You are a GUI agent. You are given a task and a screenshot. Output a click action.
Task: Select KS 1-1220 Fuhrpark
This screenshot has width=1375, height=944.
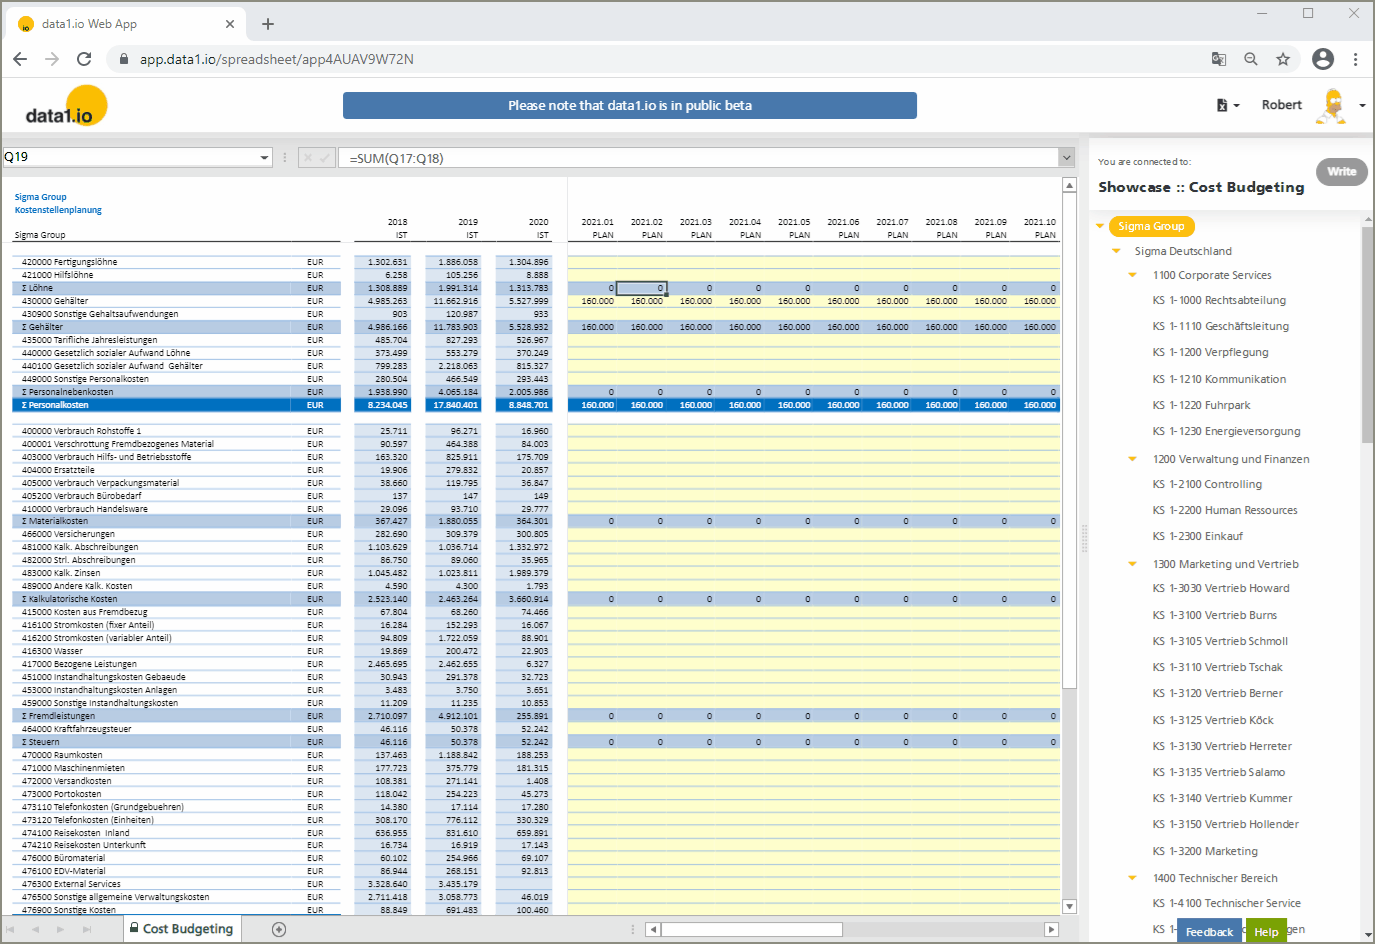click(x=1201, y=405)
